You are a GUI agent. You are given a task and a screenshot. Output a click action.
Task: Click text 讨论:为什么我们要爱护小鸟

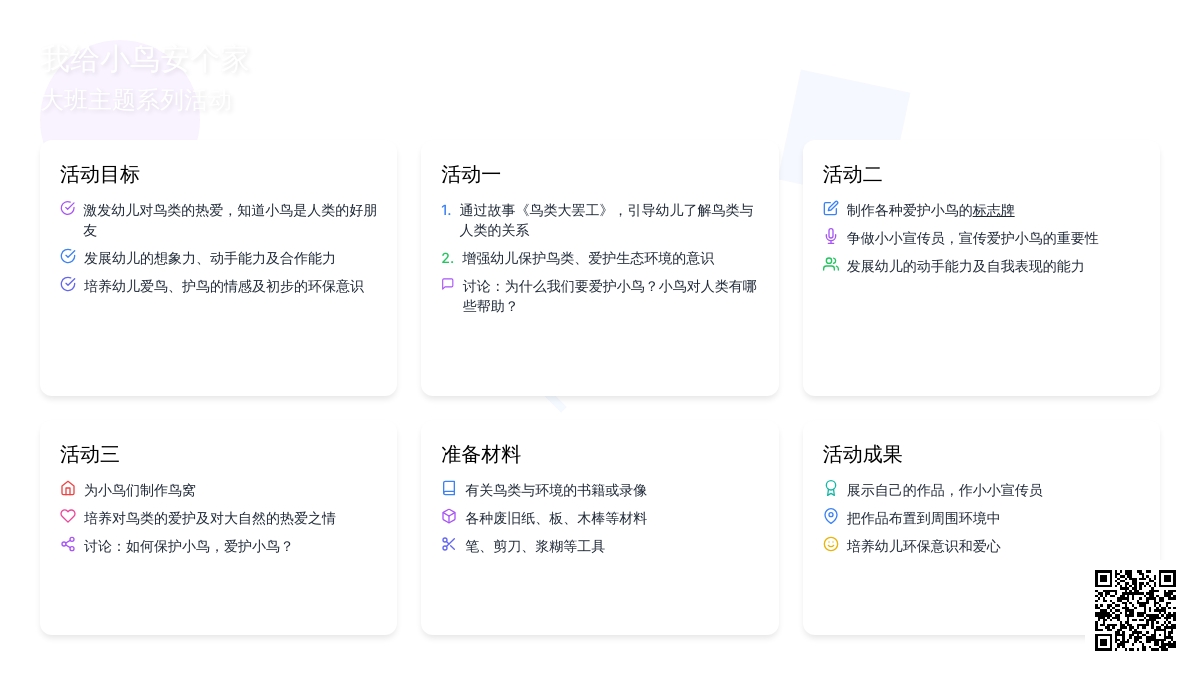coord(610,296)
